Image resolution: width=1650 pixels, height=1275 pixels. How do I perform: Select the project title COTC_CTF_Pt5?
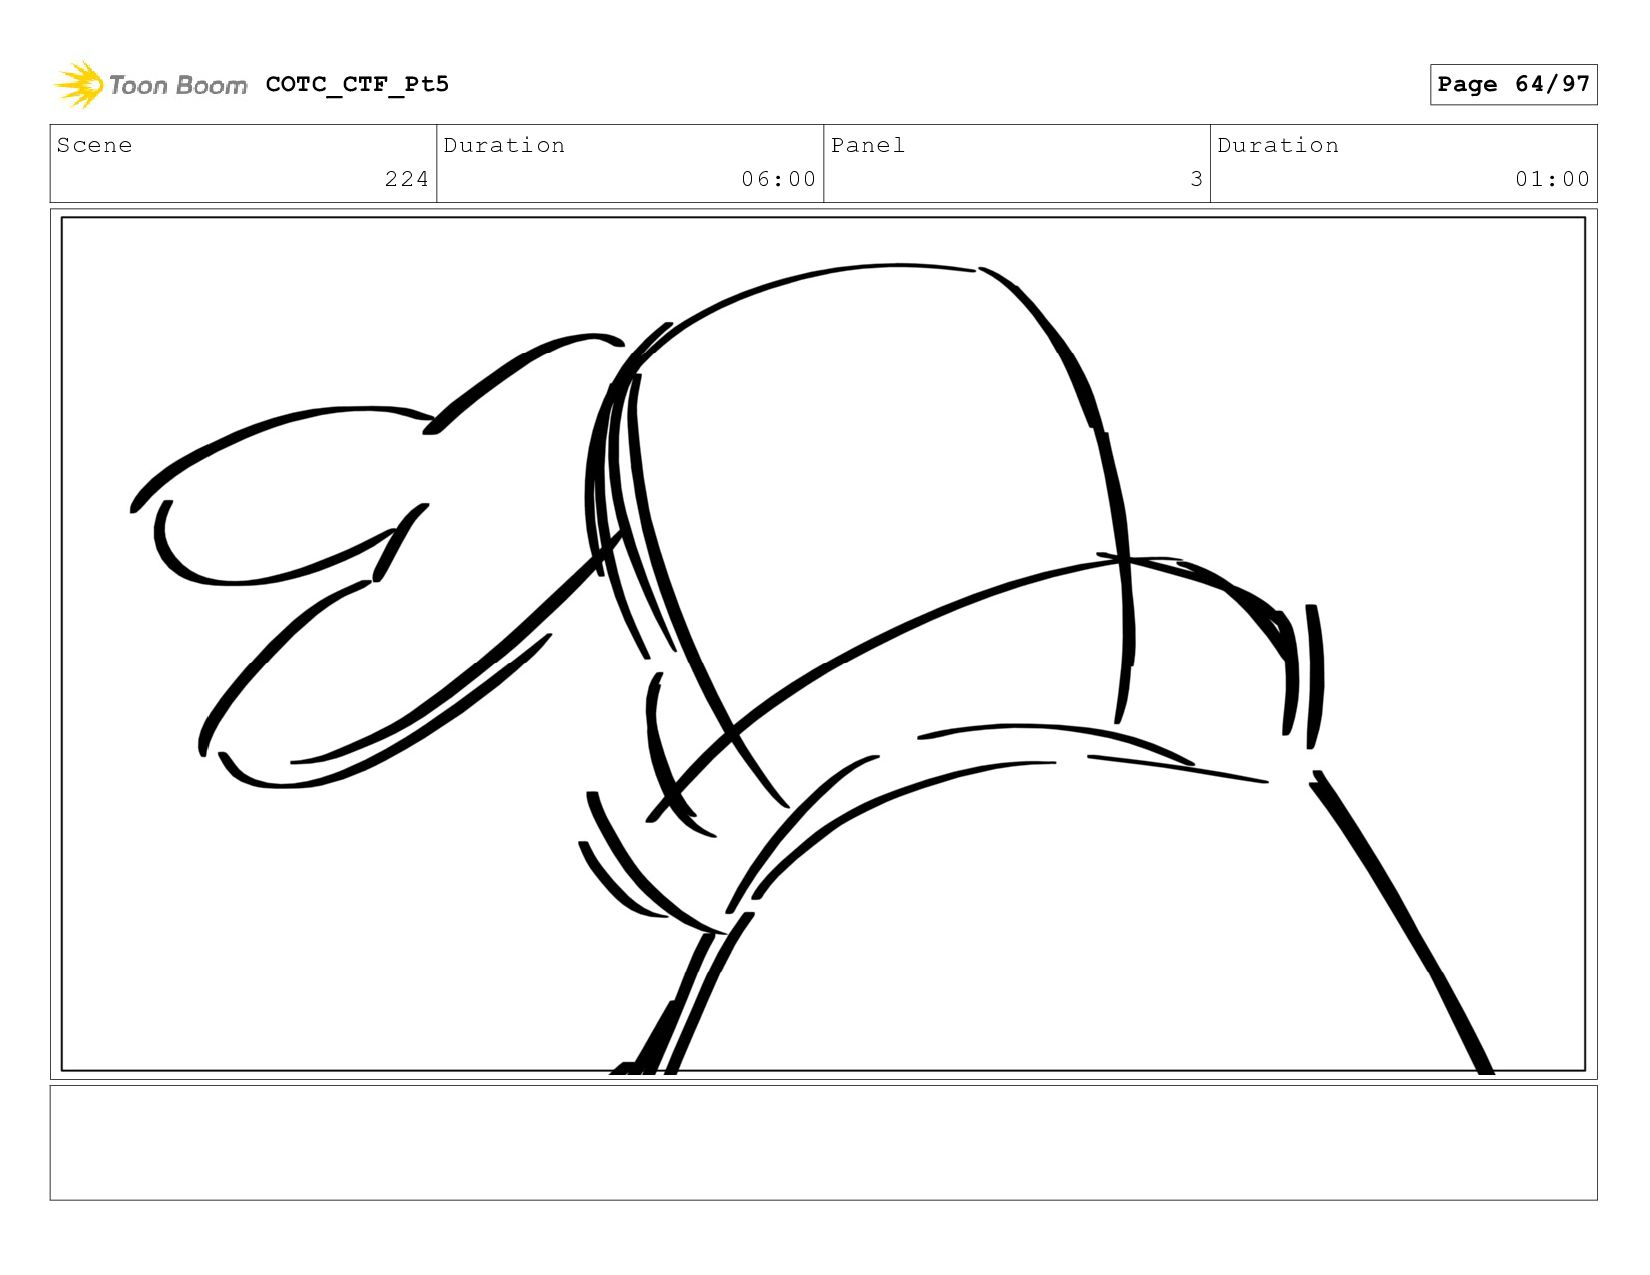tap(357, 84)
